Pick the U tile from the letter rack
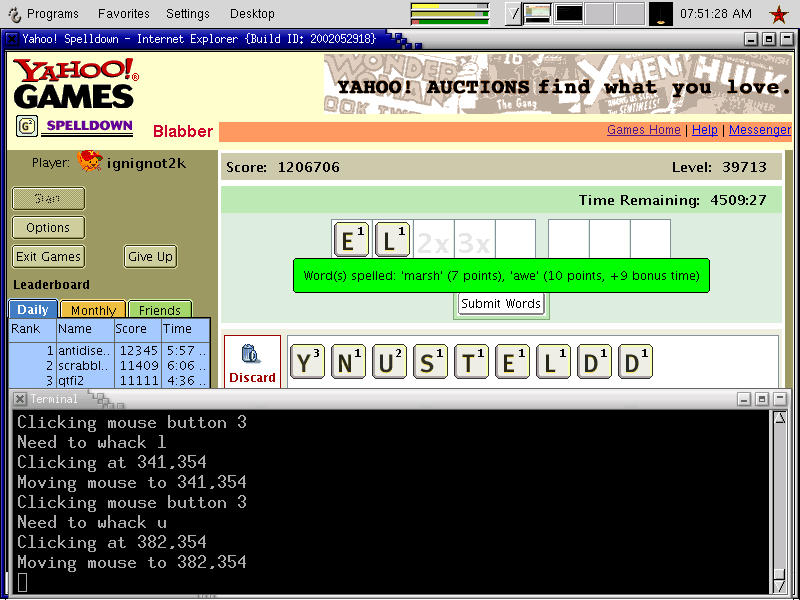 tap(389, 362)
